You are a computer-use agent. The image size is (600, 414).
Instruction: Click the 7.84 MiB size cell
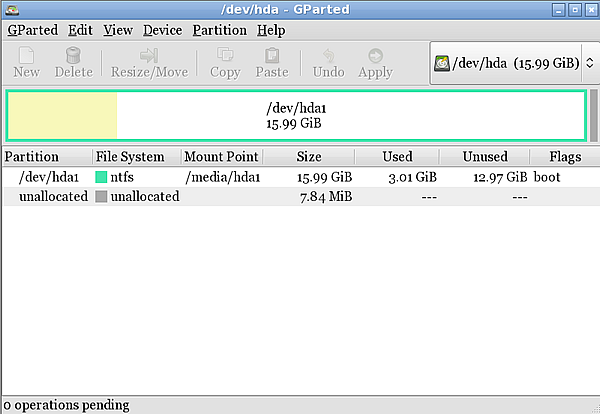click(x=326, y=197)
